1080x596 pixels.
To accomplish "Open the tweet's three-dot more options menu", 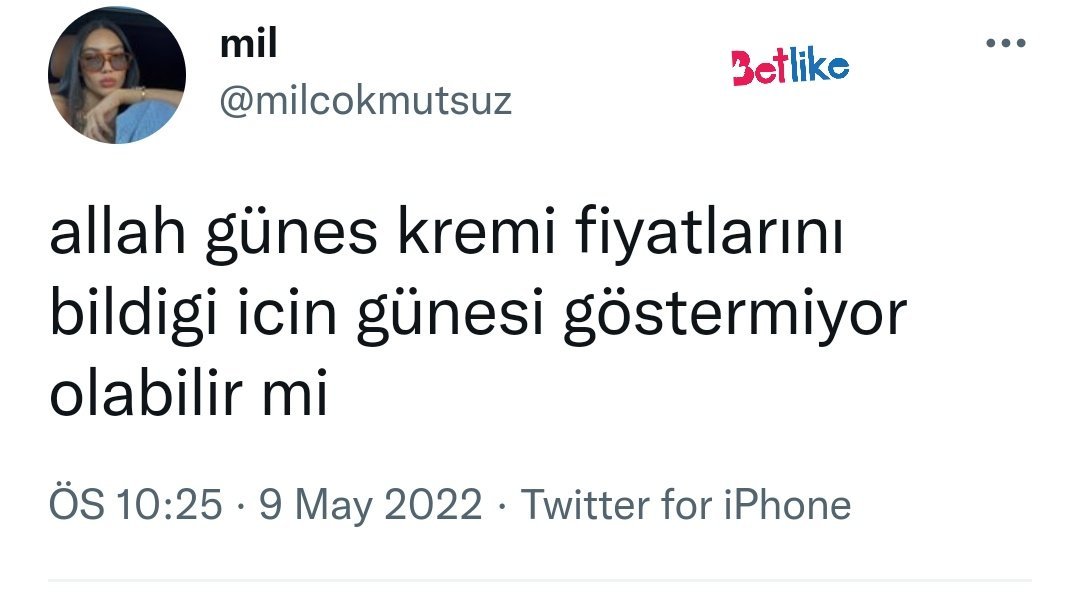I will (1005, 43).
